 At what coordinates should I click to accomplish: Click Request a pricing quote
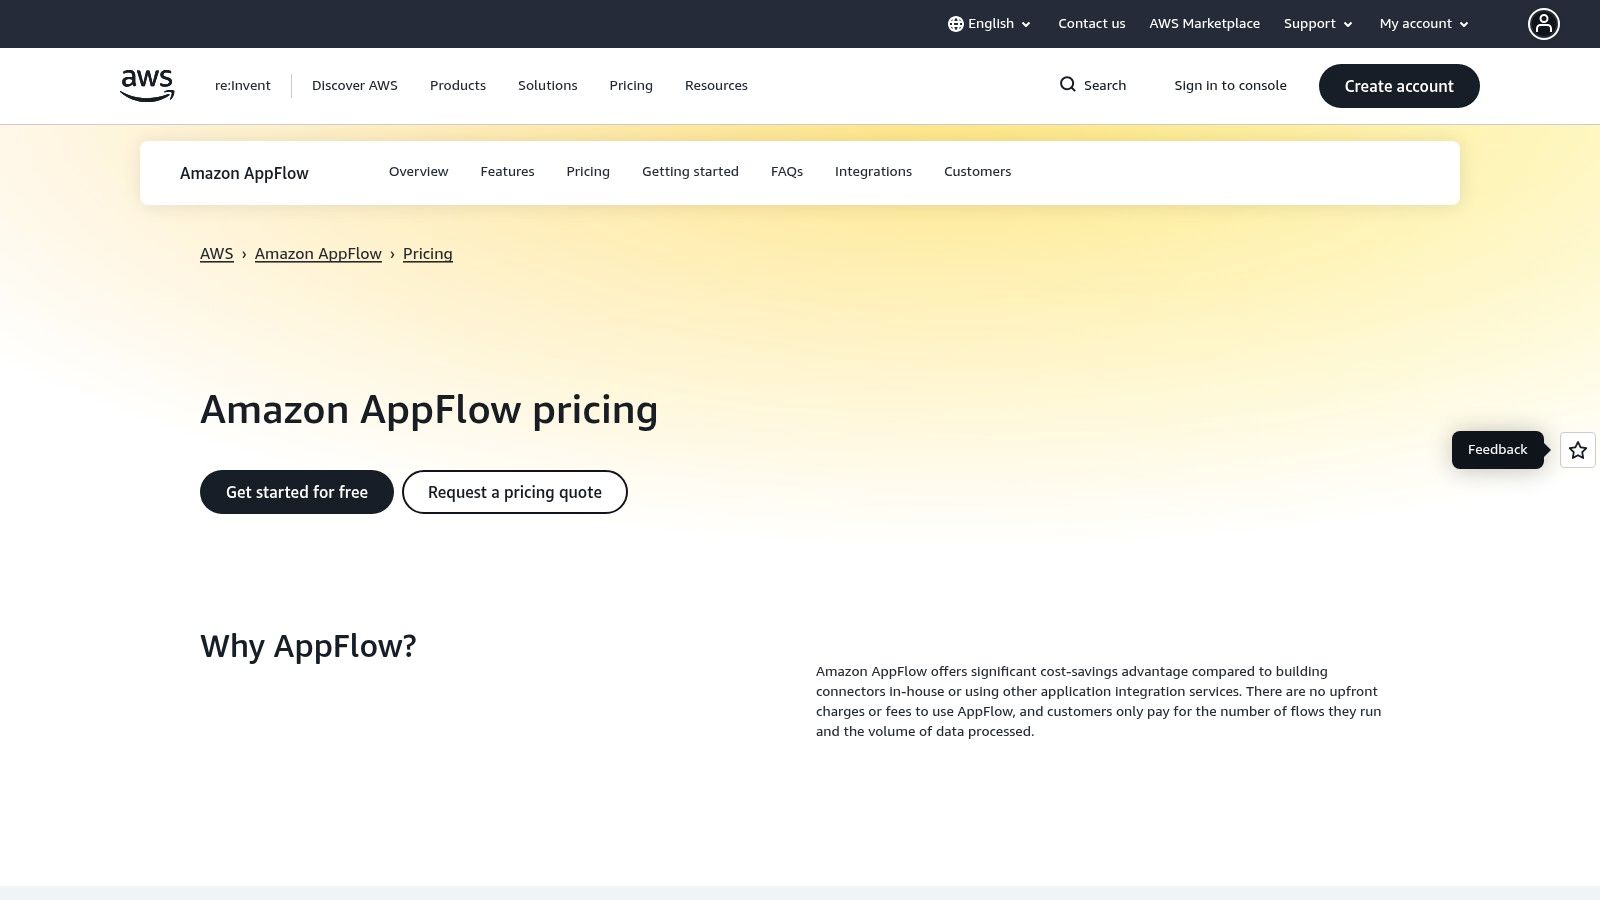tap(514, 492)
